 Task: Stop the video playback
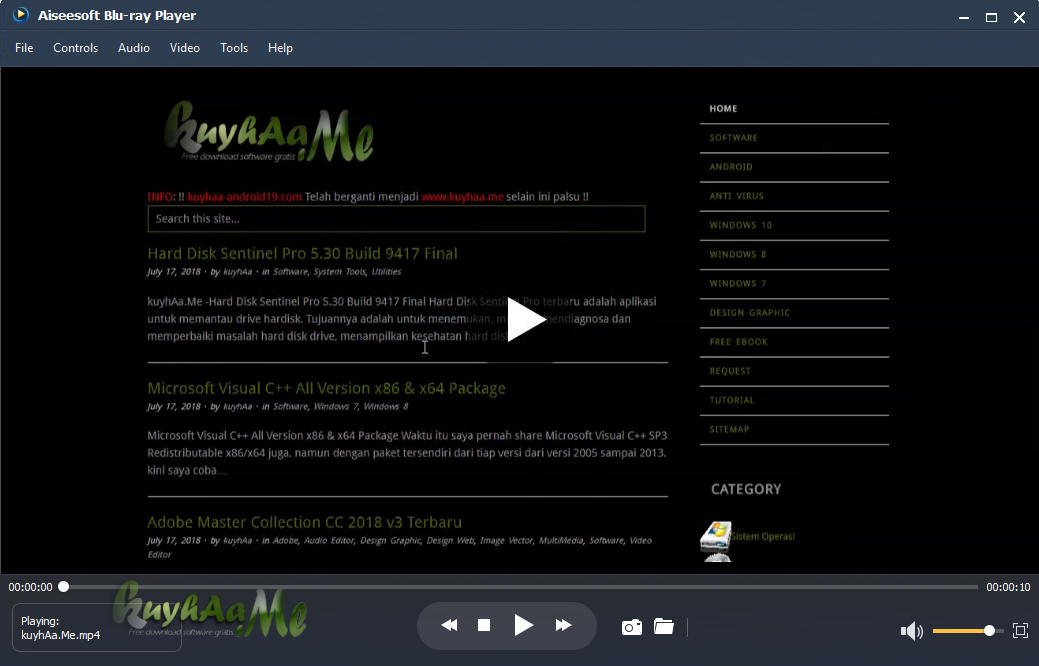coord(484,625)
